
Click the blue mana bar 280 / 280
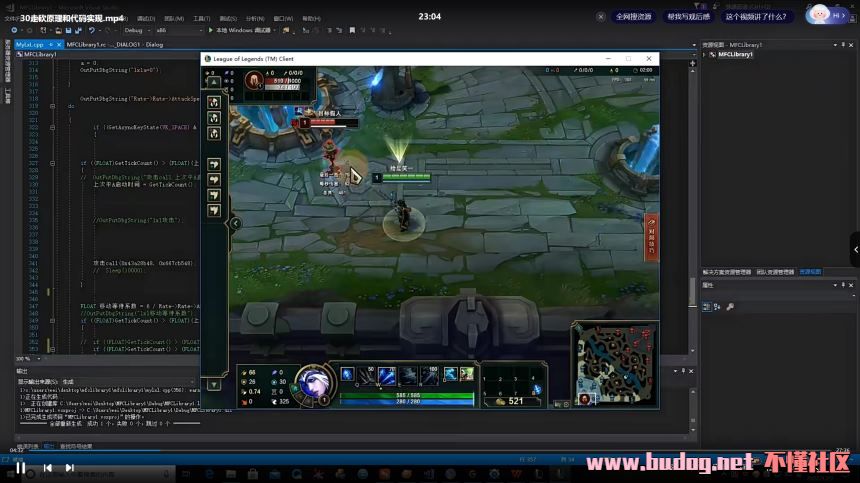[406, 401]
